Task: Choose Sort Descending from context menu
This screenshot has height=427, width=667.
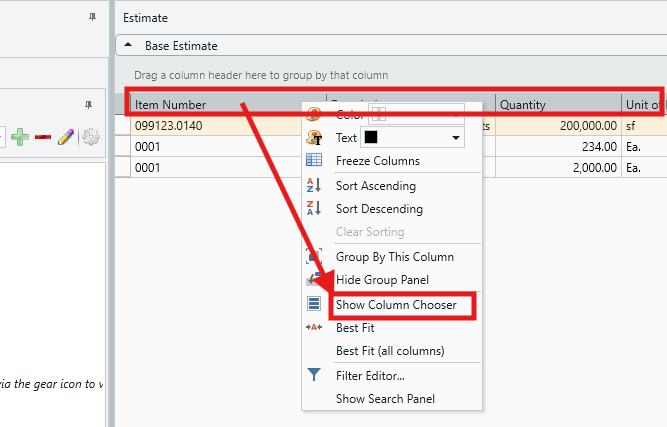Action: pyautogui.click(x=379, y=209)
